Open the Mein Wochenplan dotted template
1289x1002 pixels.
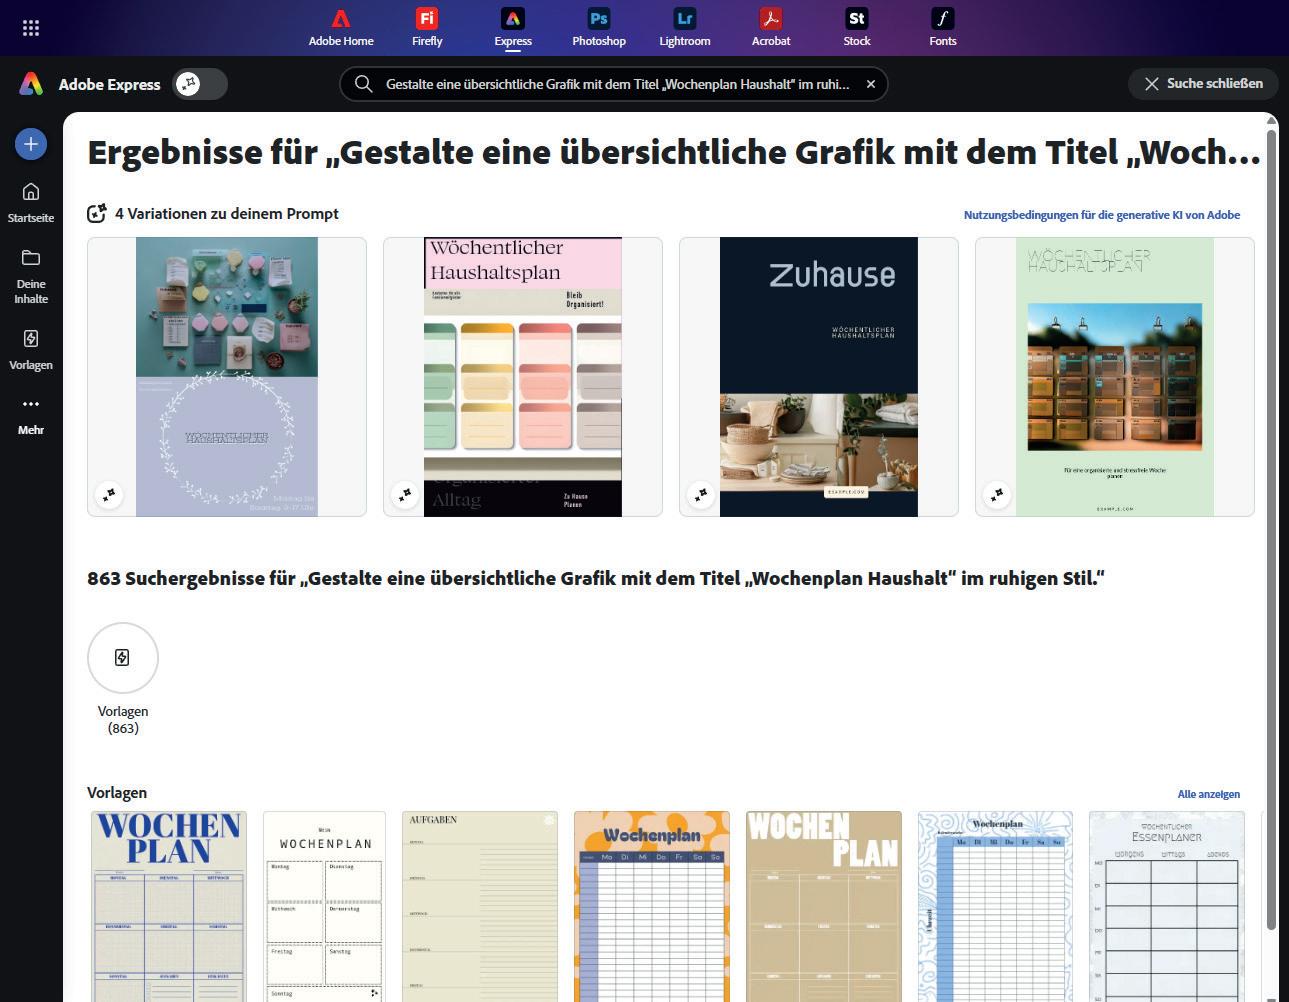(x=325, y=906)
